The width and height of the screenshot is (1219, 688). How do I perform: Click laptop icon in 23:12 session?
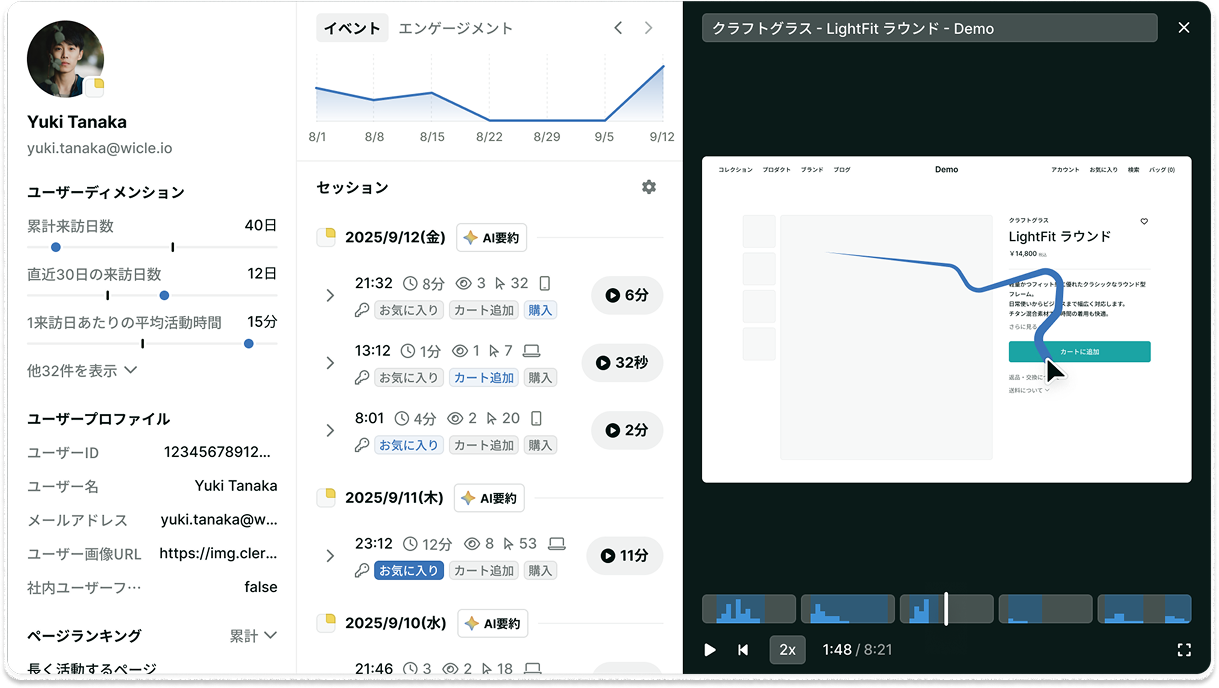coord(557,544)
